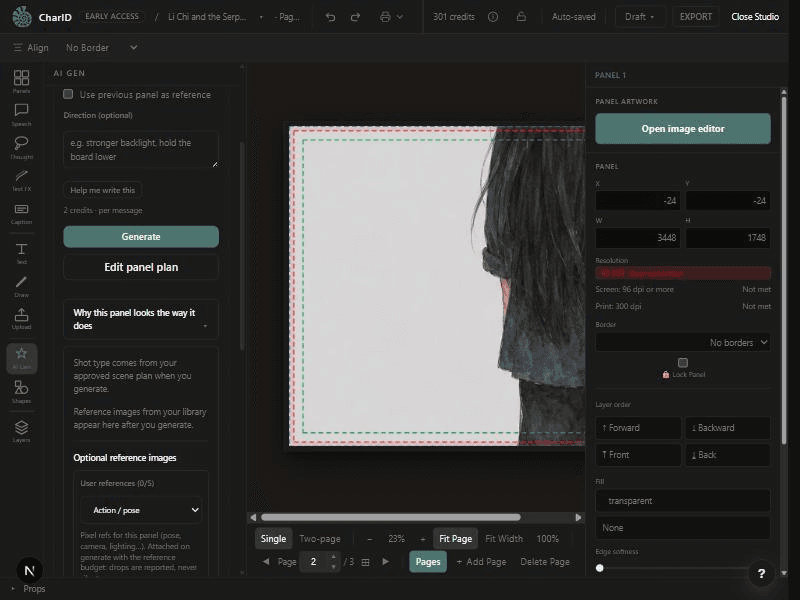800x600 pixels.
Task: Bring layer to Front
Action: [638, 455]
